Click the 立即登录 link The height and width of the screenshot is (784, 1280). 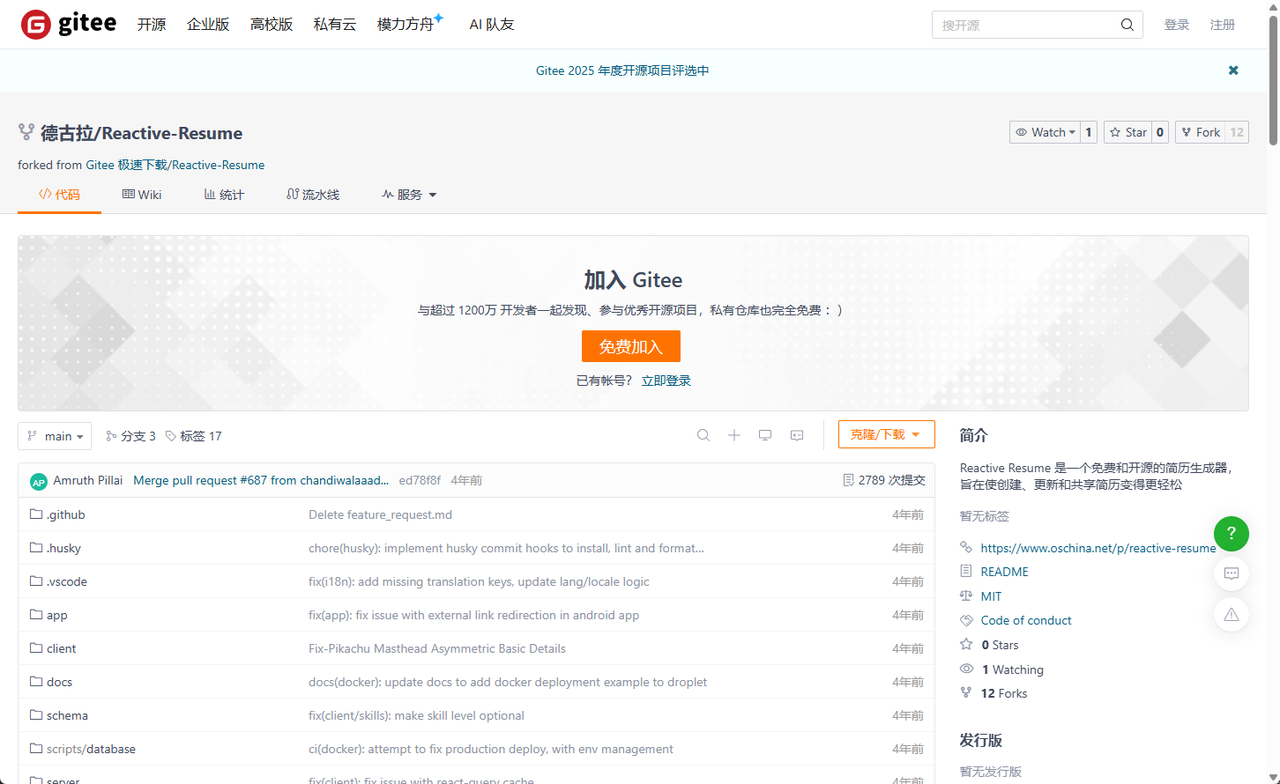pyautogui.click(x=666, y=381)
